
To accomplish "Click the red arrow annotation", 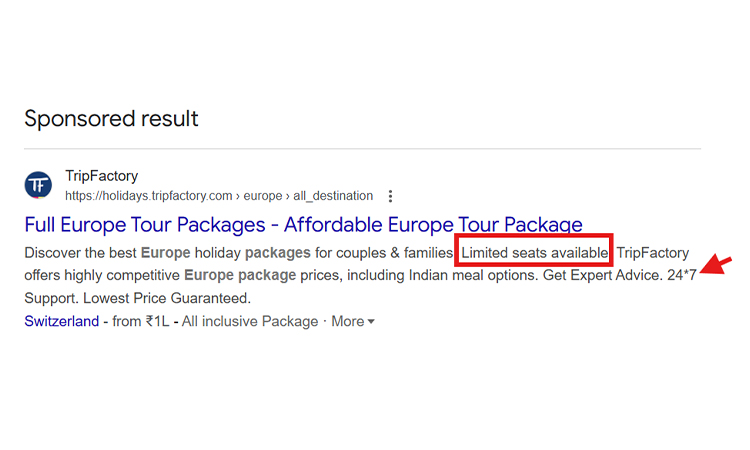I will [x=717, y=265].
